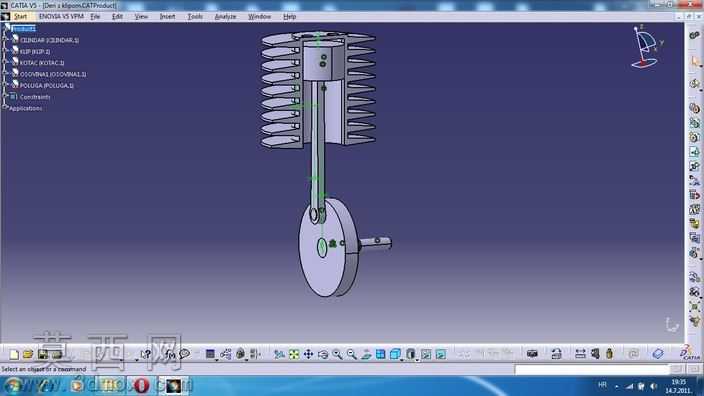Click the Assembly Design workbench icon
The image size is (704, 396).
(x=695, y=35)
